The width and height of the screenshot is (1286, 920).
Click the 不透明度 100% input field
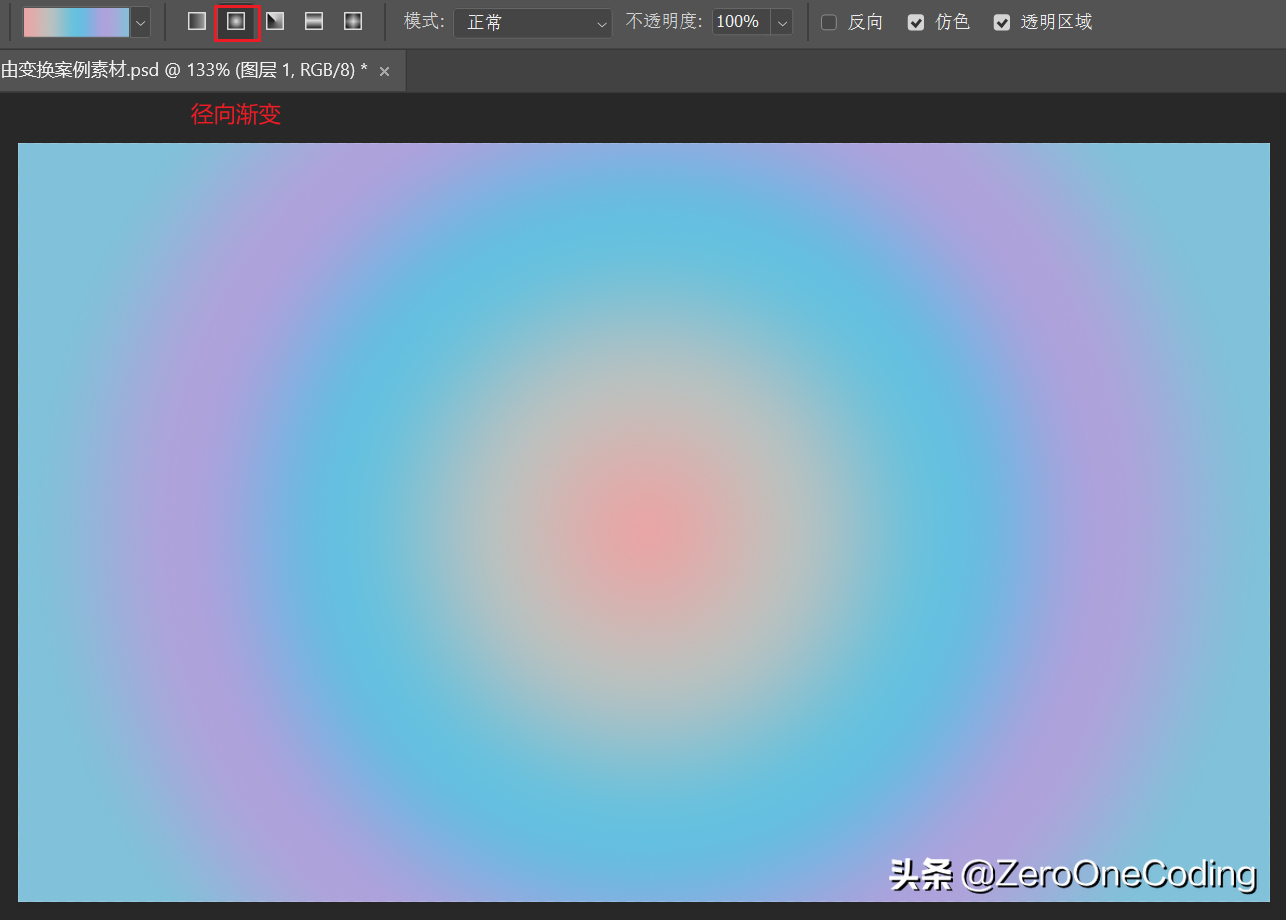pos(741,21)
